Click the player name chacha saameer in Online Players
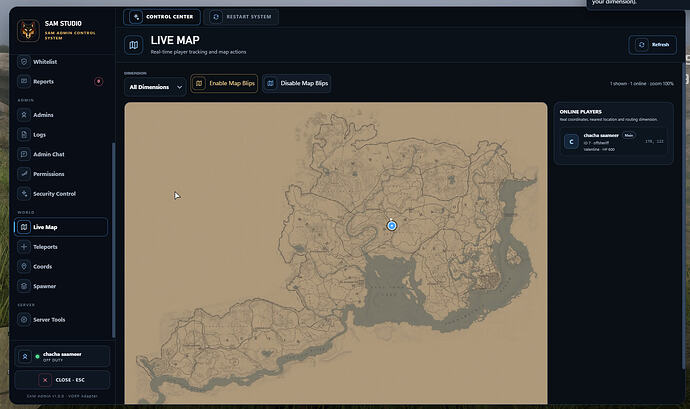Screen dimensions: 690x409 click(x=601, y=135)
